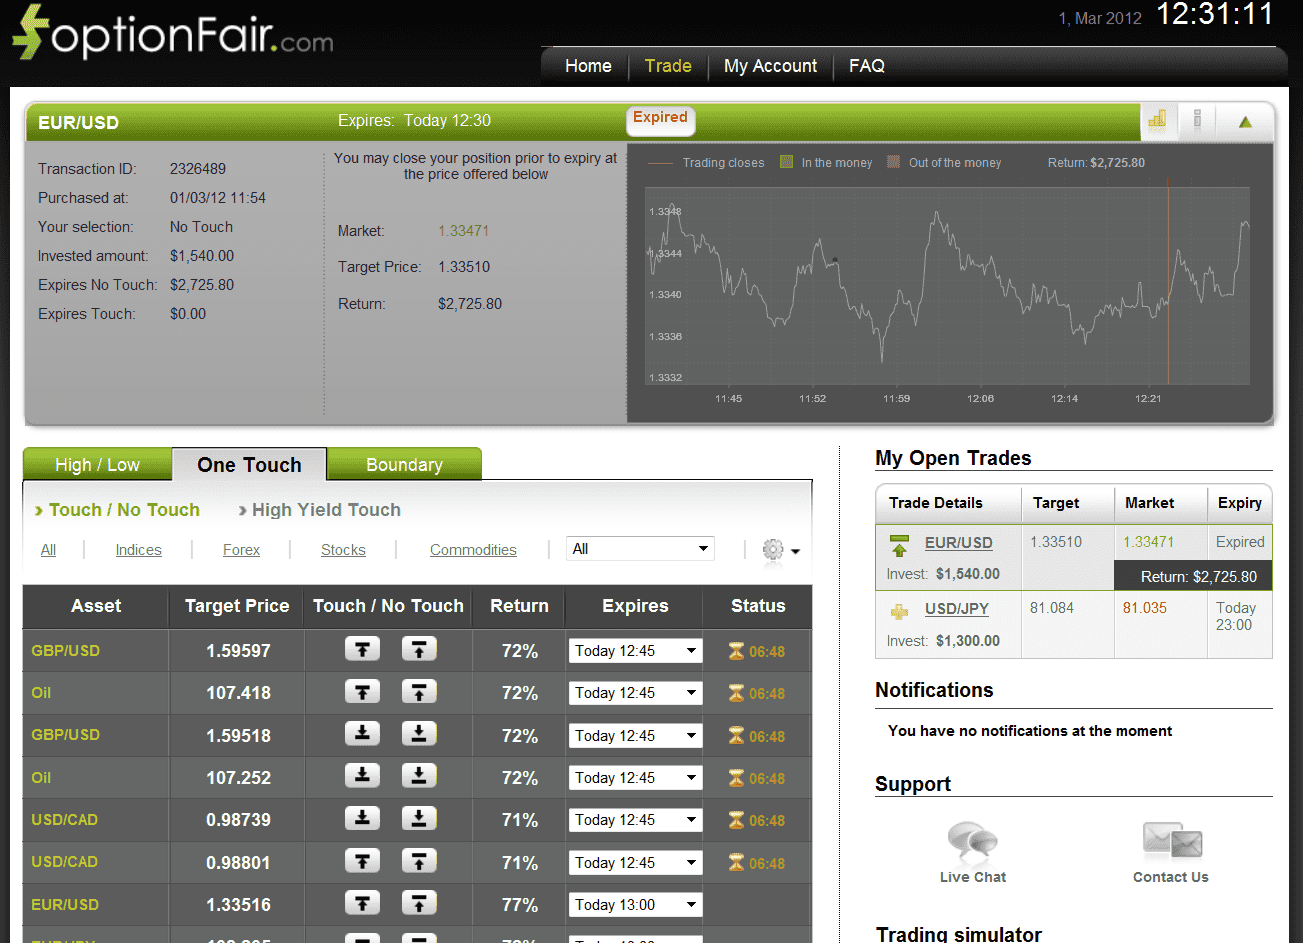Select Touch arrow for GBP/USD at 1.59597
Screen dimensions: 1303x943
[x=362, y=649]
